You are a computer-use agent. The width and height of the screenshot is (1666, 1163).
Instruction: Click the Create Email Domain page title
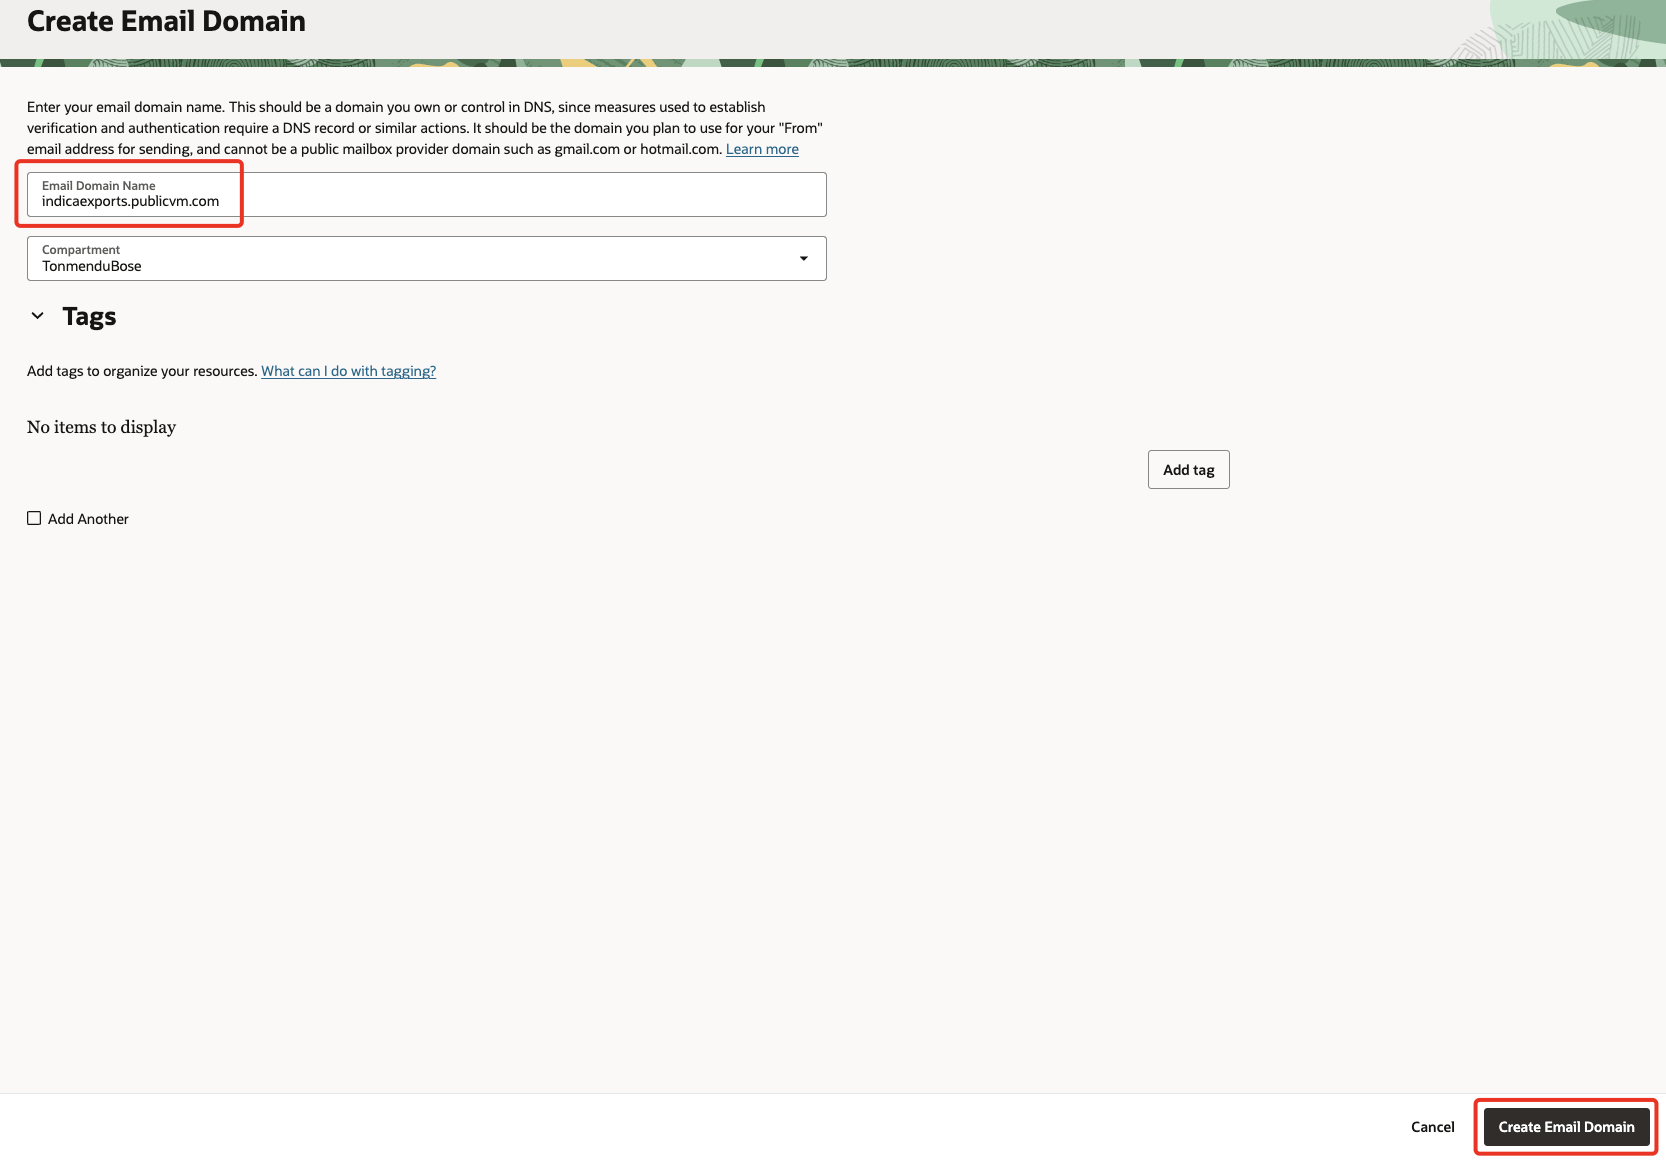pos(166,21)
